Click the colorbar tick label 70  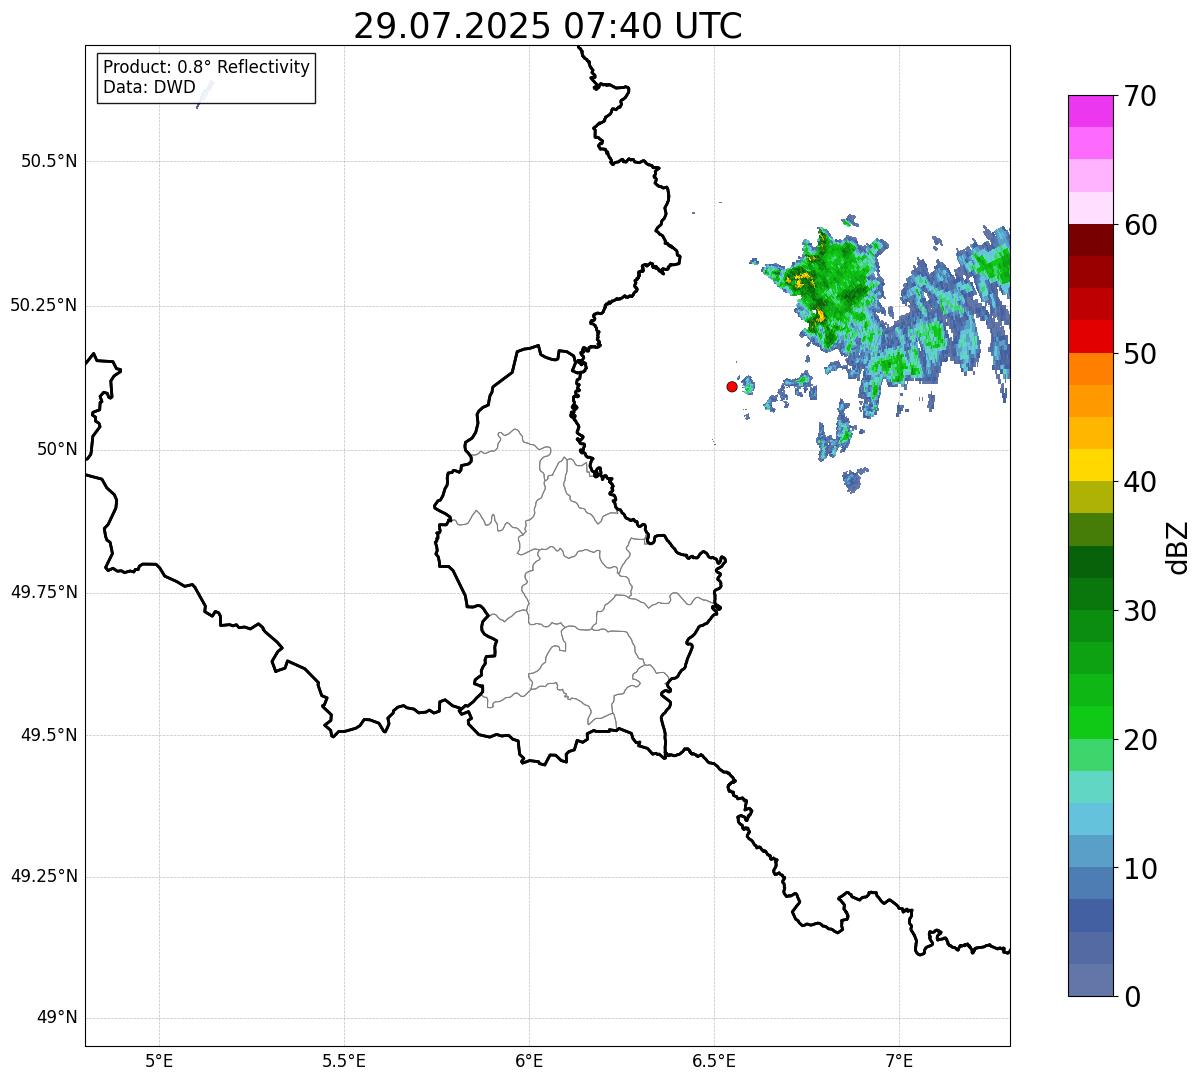pos(1141,96)
